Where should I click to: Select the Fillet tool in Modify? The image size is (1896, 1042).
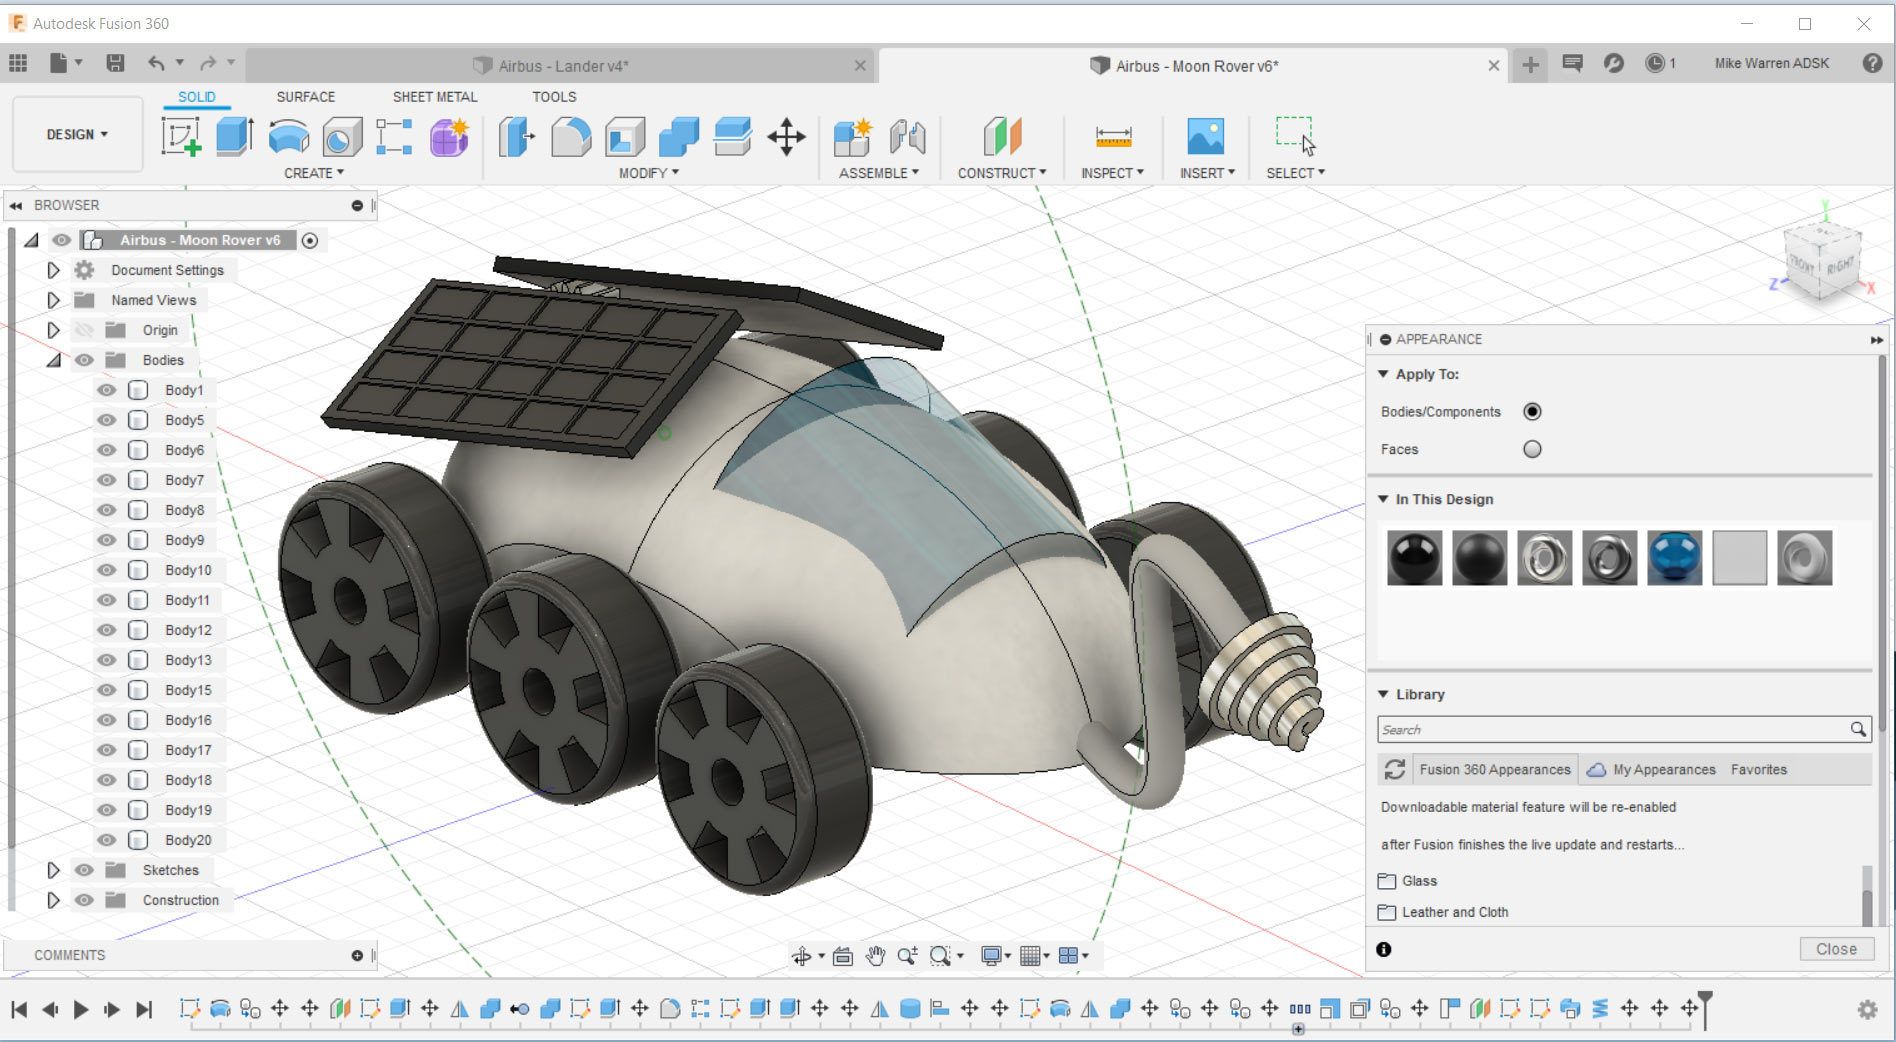pyautogui.click(x=571, y=137)
